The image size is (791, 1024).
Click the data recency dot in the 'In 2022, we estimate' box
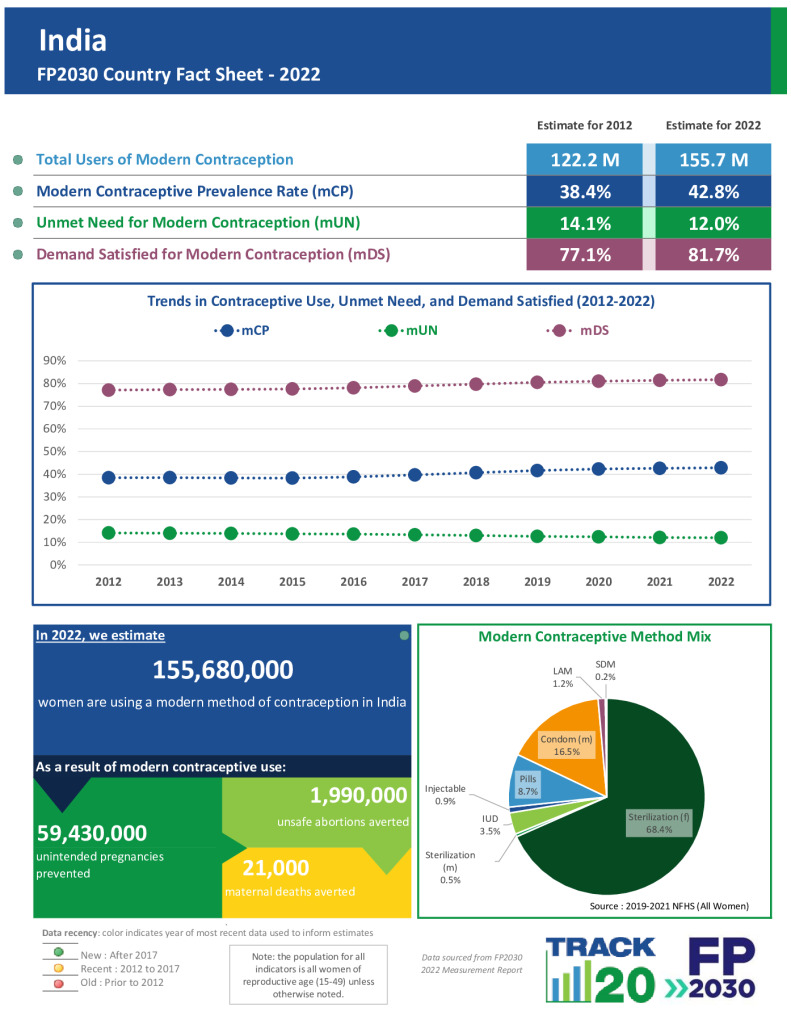[404, 635]
